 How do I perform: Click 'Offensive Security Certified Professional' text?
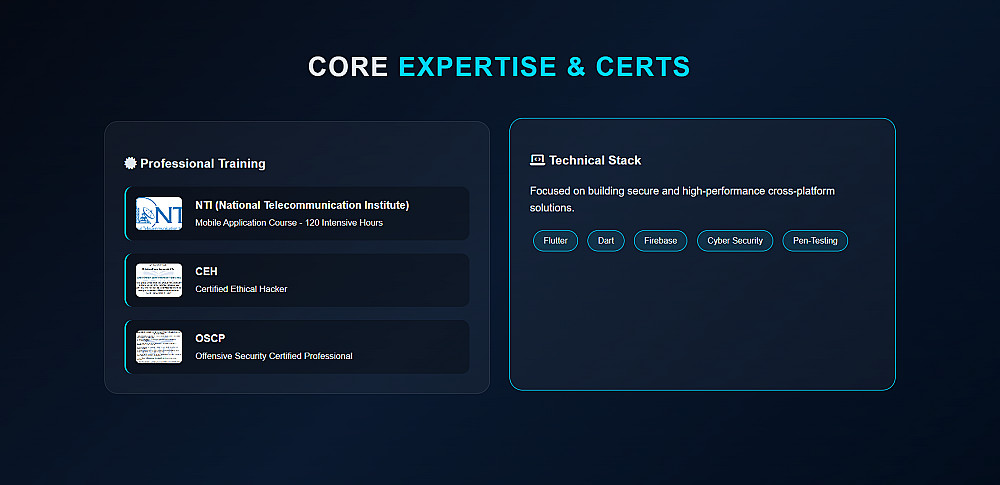tap(274, 355)
